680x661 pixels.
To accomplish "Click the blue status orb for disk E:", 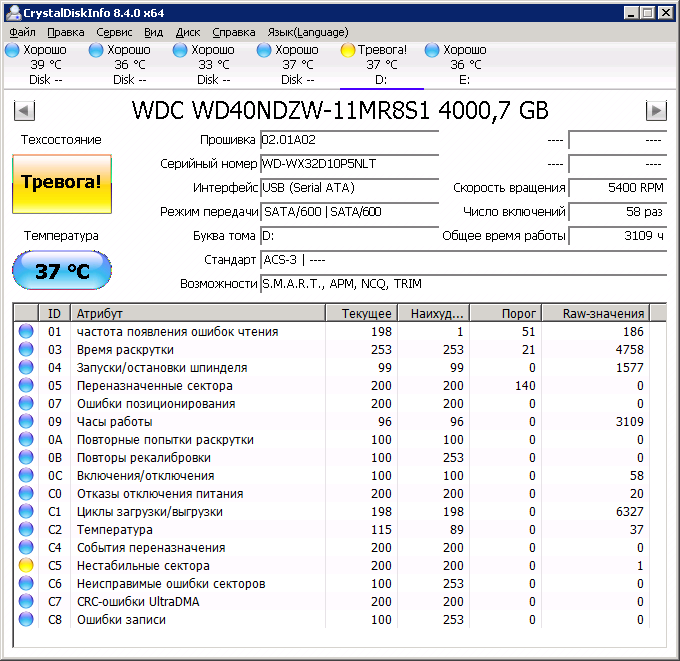I will click(x=432, y=50).
